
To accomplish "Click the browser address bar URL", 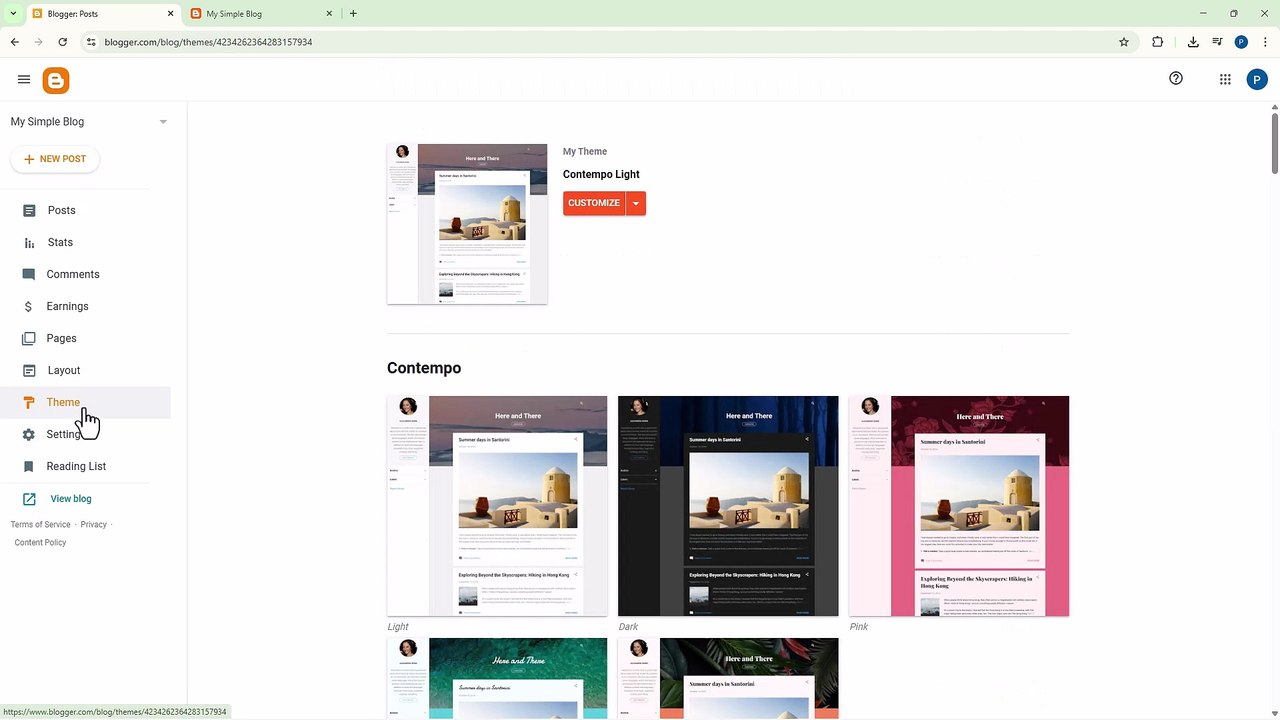I will coord(208,42).
